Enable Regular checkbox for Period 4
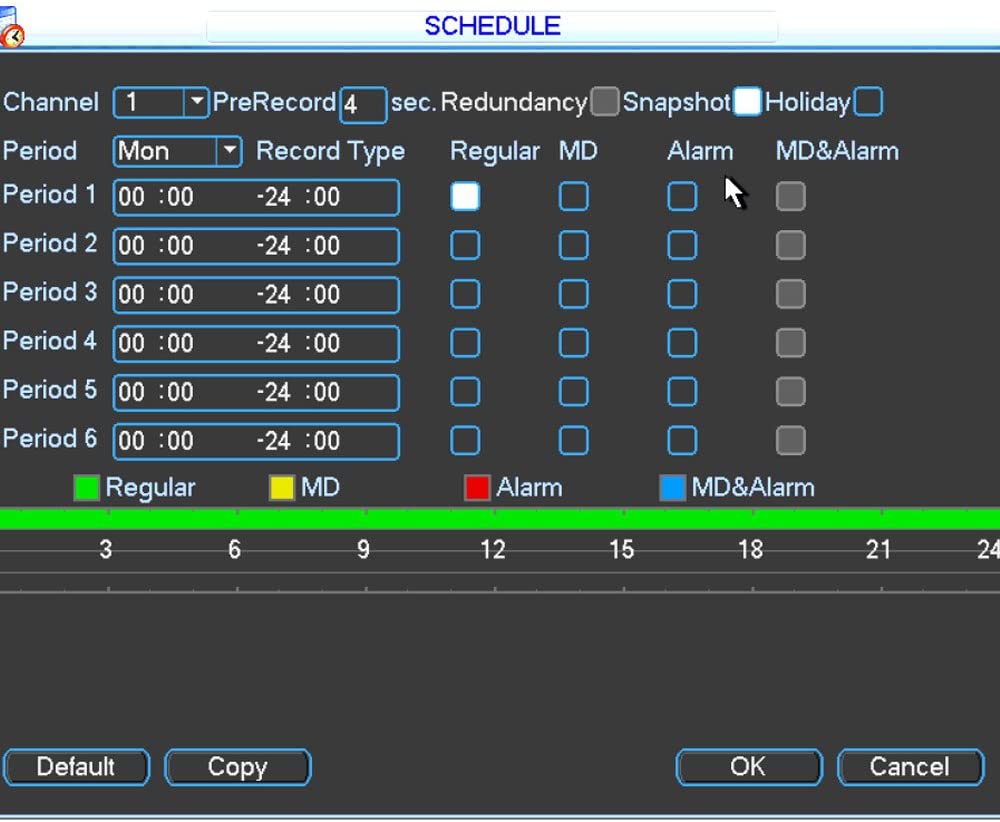Image resolution: width=1000 pixels, height=822 pixels. (x=465, y=343)
